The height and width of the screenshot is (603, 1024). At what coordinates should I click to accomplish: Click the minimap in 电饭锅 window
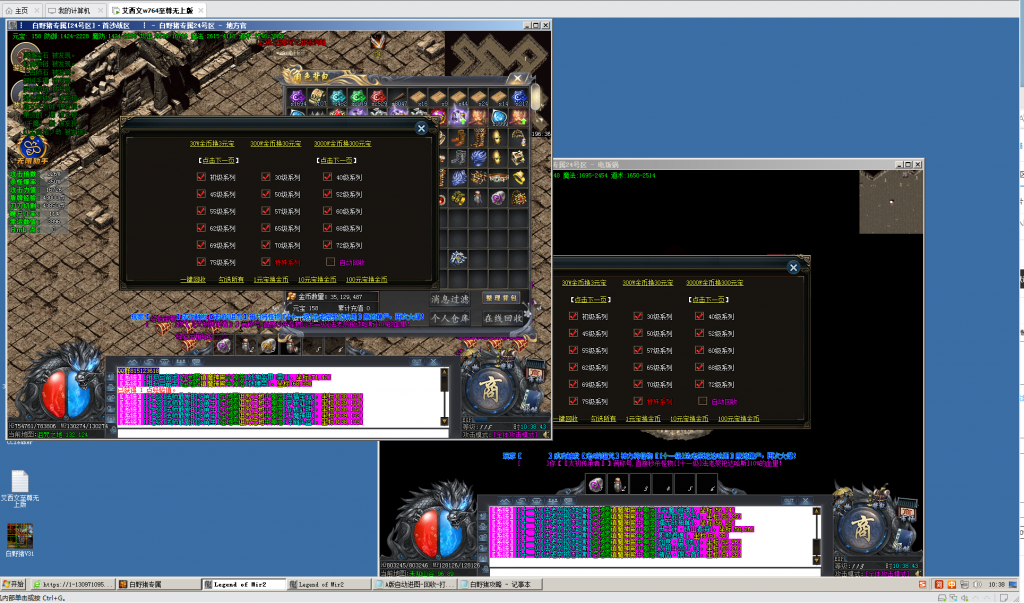[x=891, y=202]
